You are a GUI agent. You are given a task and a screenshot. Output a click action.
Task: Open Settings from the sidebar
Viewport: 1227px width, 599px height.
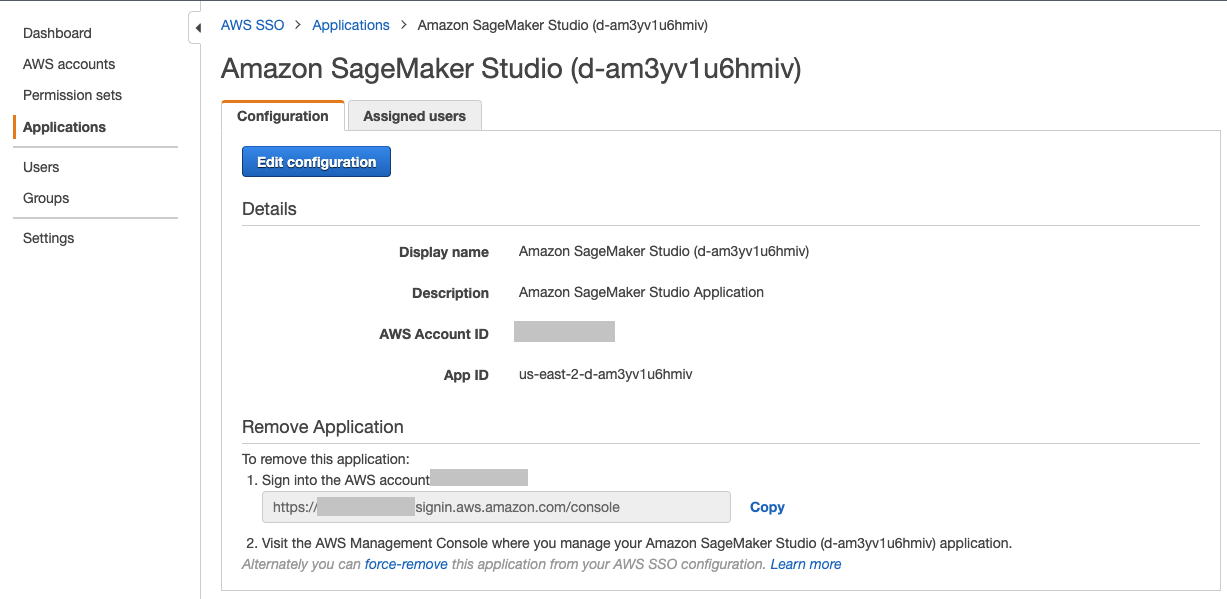click(x=49, y=238)
